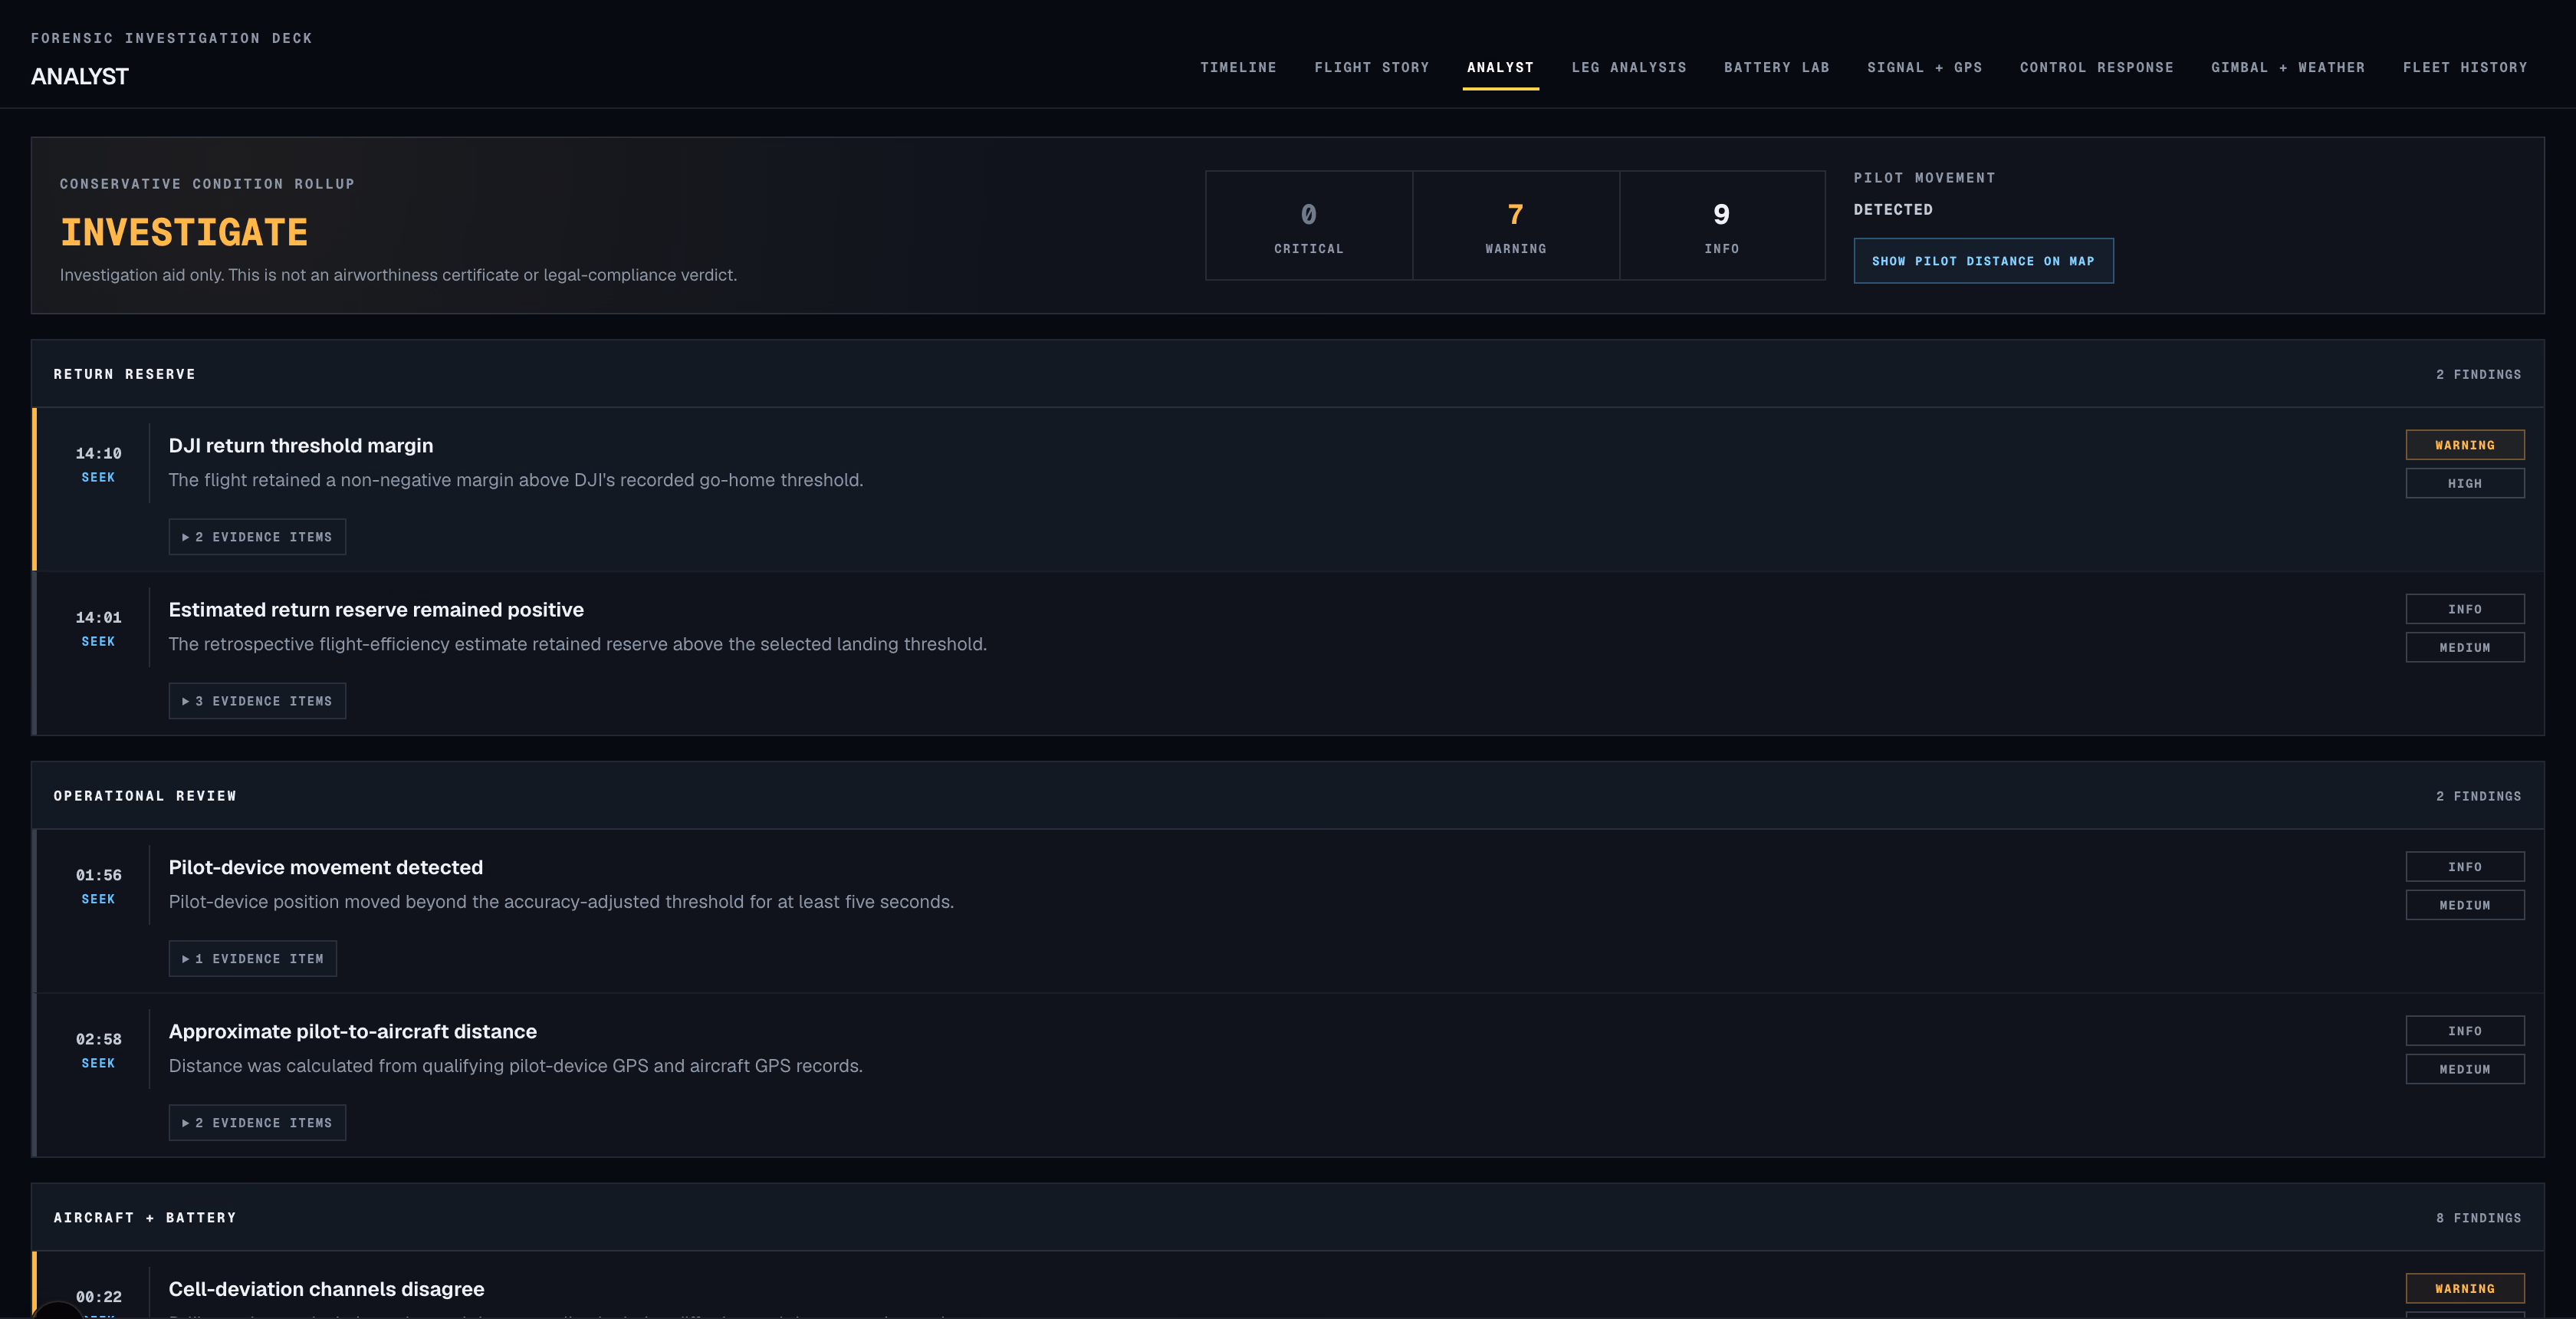The image size is (2576, 1319).
Task: Click the Operational Review section header
Action: (x=1288, y=796)
